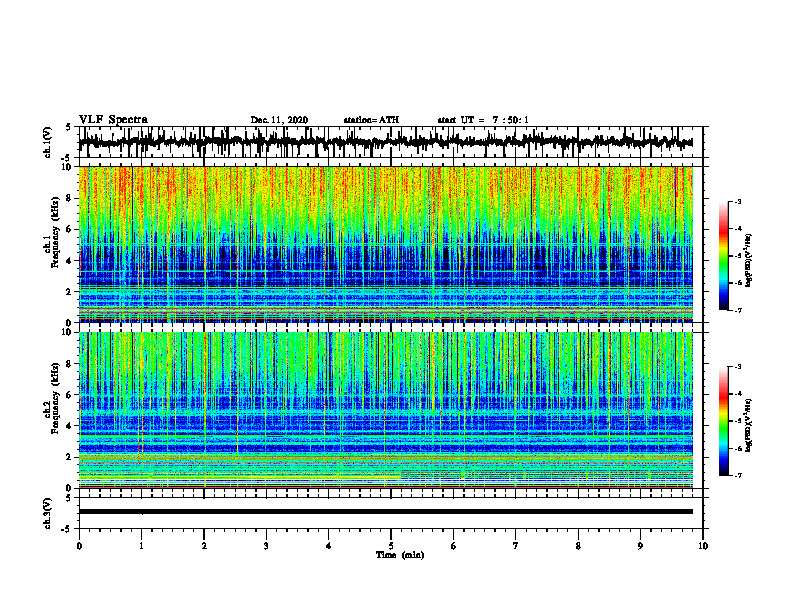
Task: Click inside the ch.2 frequency spectrogram panel
Action: pos(385,410)
